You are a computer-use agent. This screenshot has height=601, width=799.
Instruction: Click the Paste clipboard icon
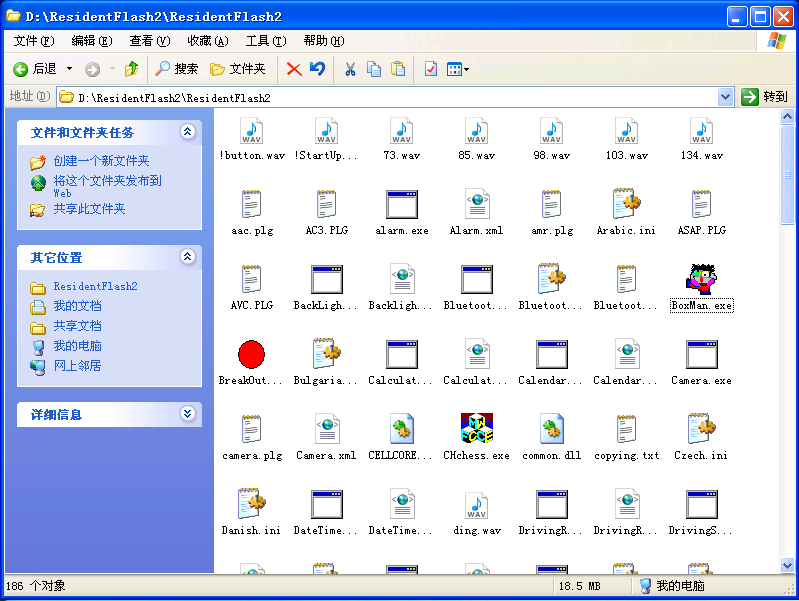(398, 69)
